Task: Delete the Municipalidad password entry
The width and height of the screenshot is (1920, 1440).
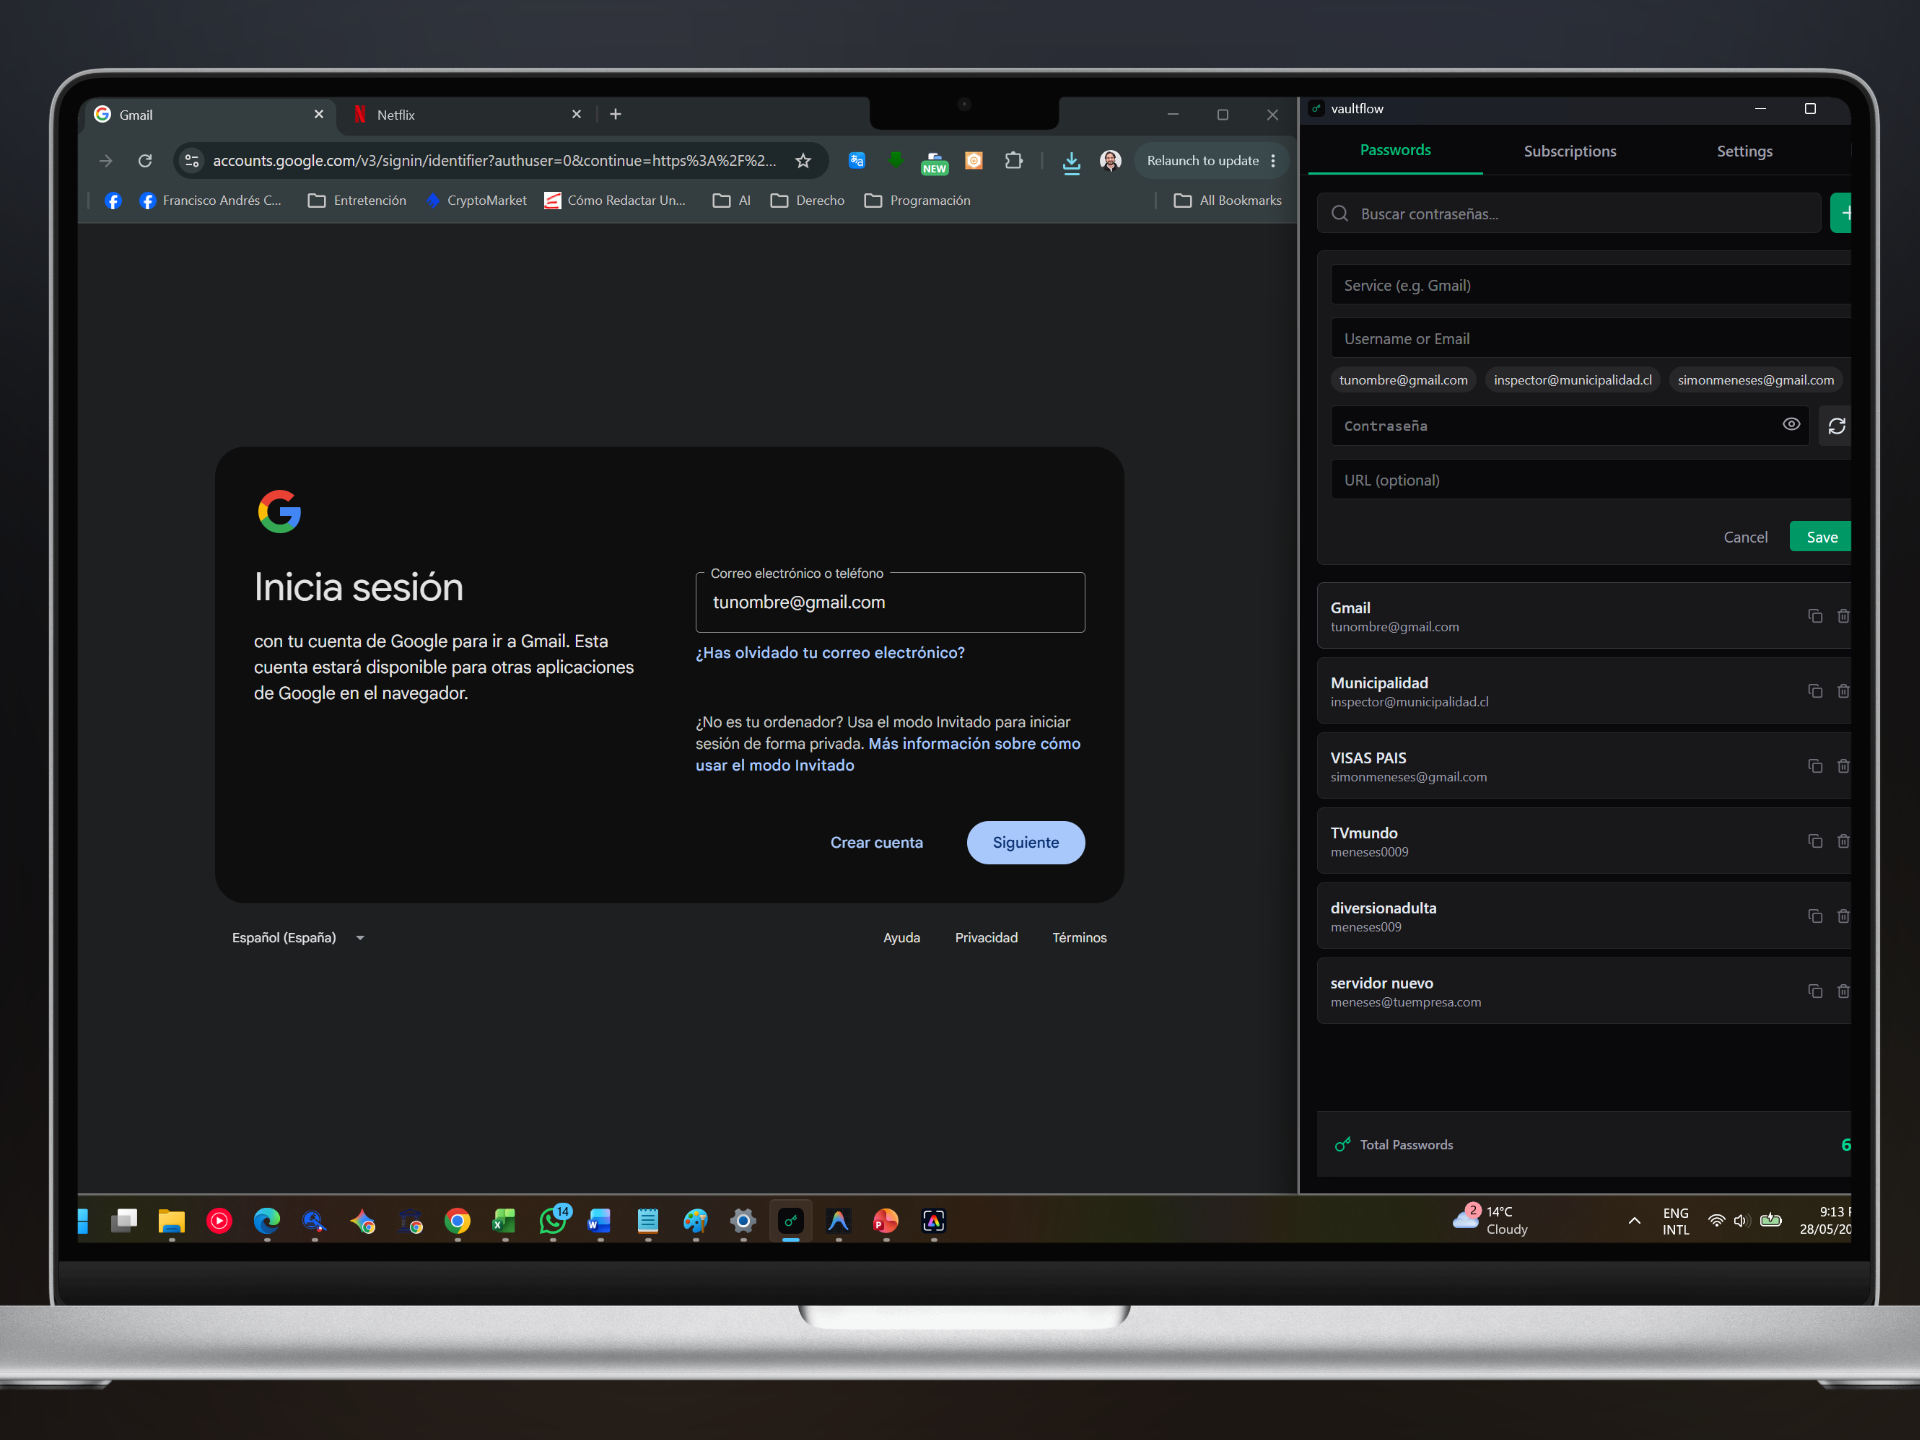Action: click(1843, 691)
